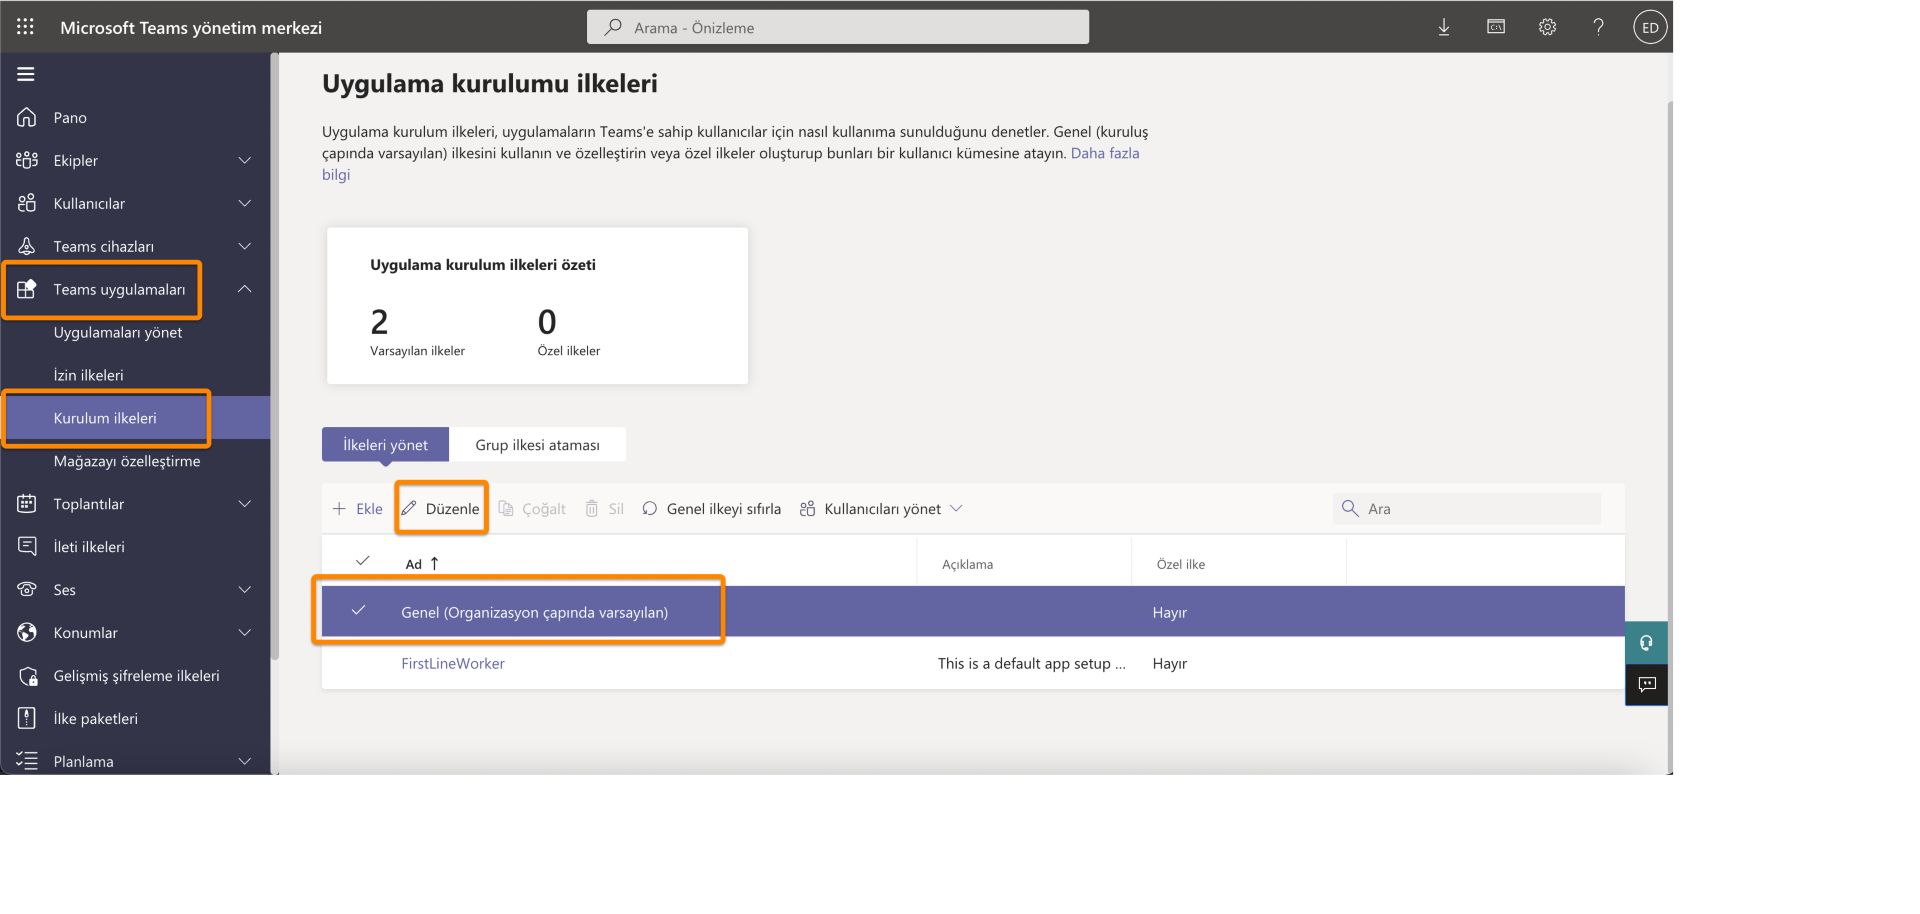Viewport: 1920px width, 914px height.
Task: Click the Sil trash icon
Action: point(592,509)
